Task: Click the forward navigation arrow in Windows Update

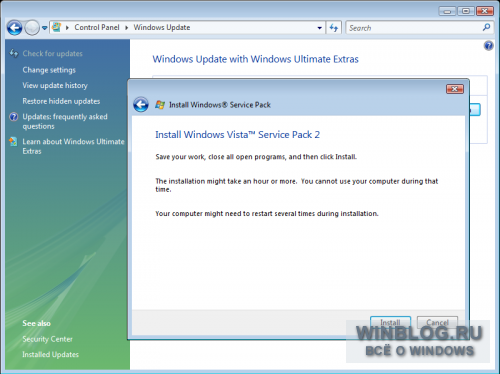Action: tap(32, 28)
